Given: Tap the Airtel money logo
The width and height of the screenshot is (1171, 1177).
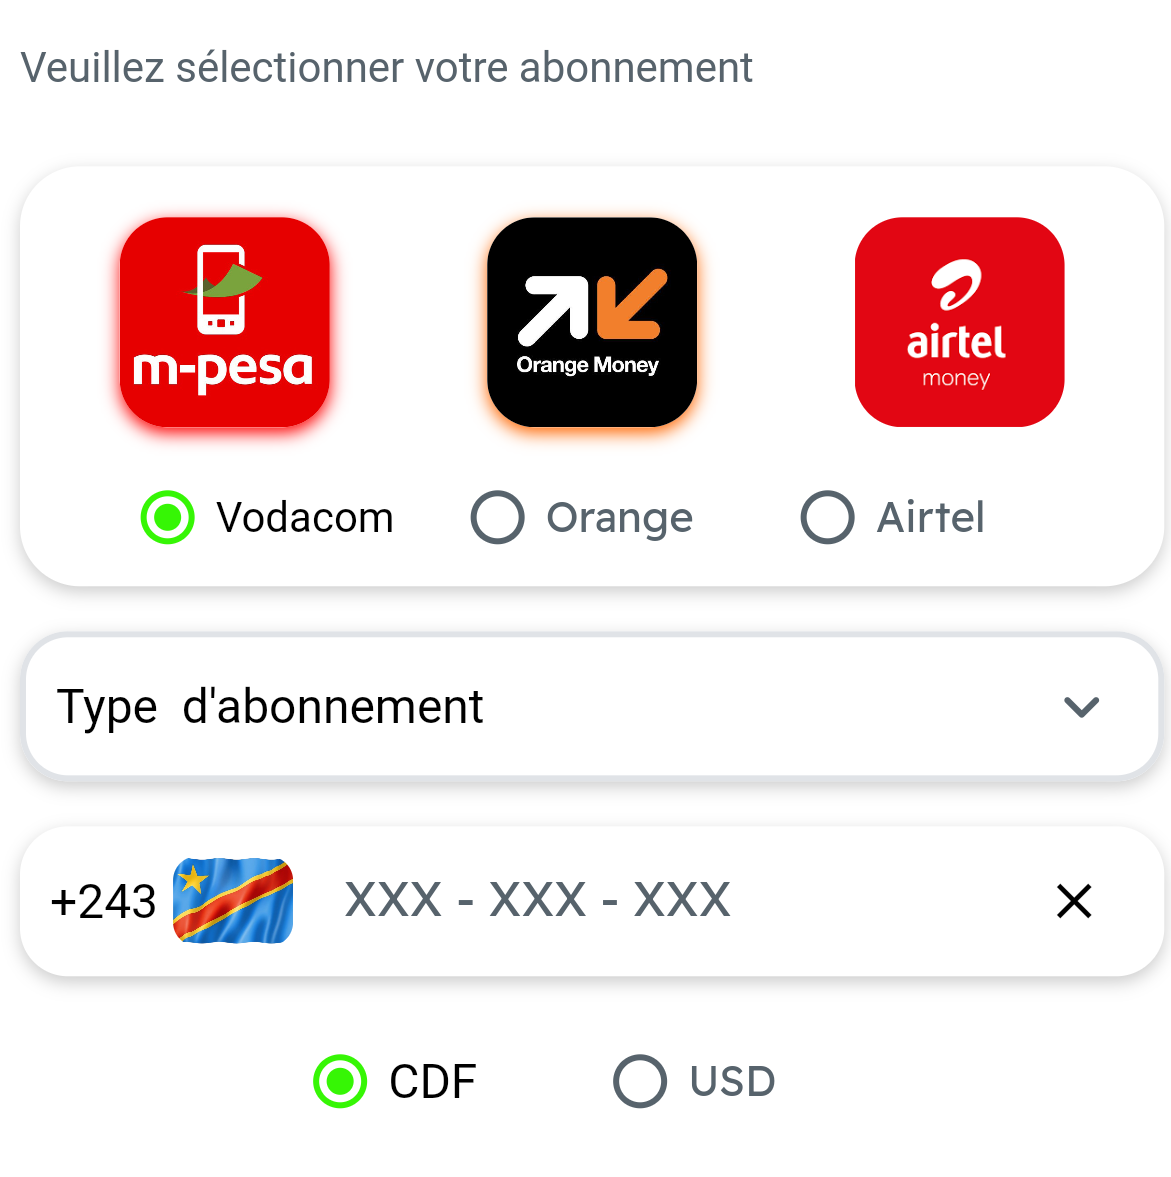Looking at the screenshot, I should [959, 322].
